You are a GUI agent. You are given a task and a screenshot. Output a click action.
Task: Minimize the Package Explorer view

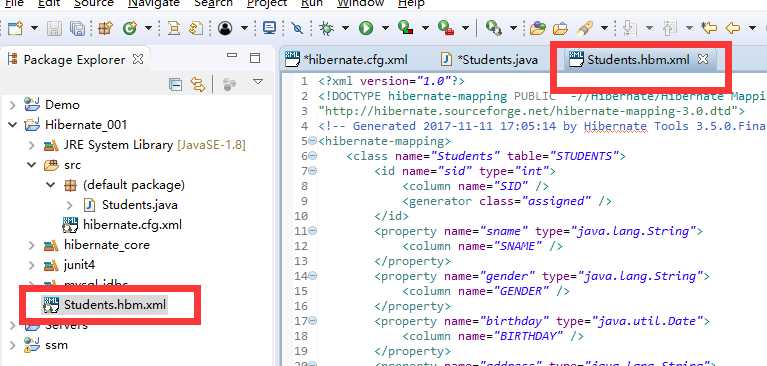coord(232,56)
